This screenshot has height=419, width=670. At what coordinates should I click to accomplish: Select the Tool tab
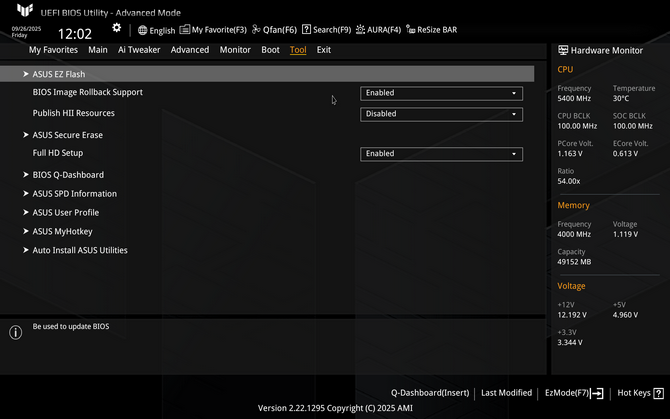(x=298, y=50)
